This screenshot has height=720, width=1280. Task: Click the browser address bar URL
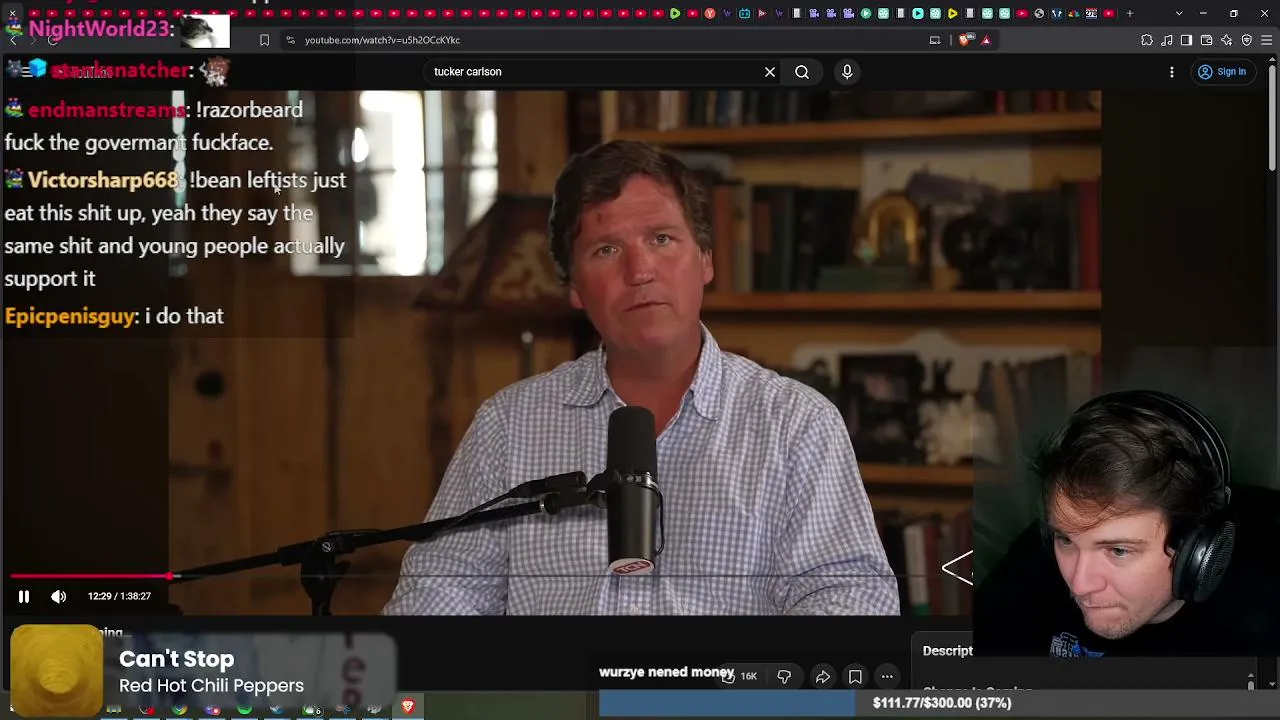pos(382,40)
